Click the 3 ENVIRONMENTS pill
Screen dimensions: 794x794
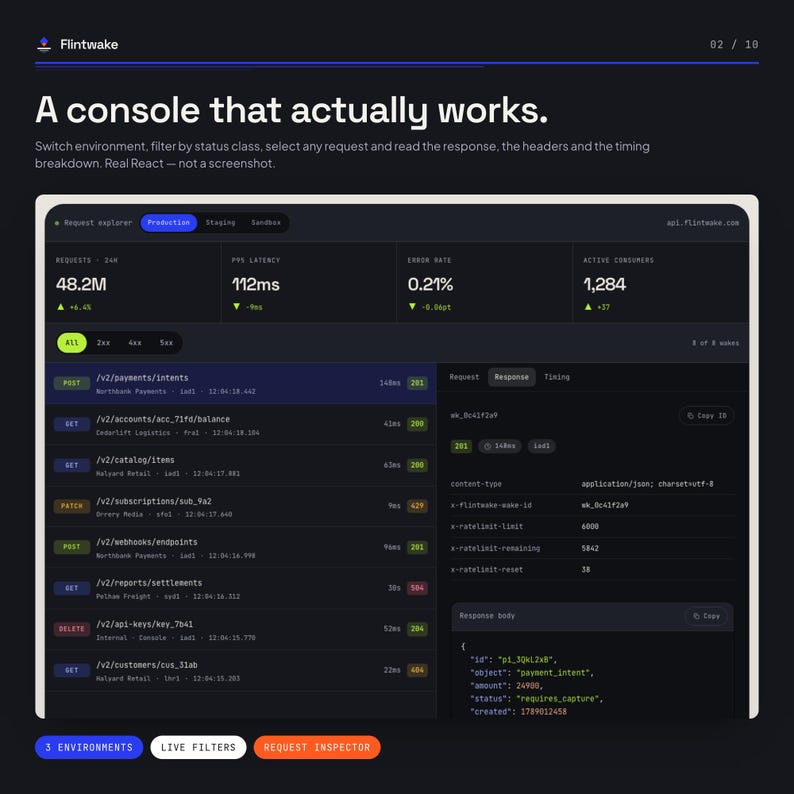pyautogui.click(x=89, y=747)
